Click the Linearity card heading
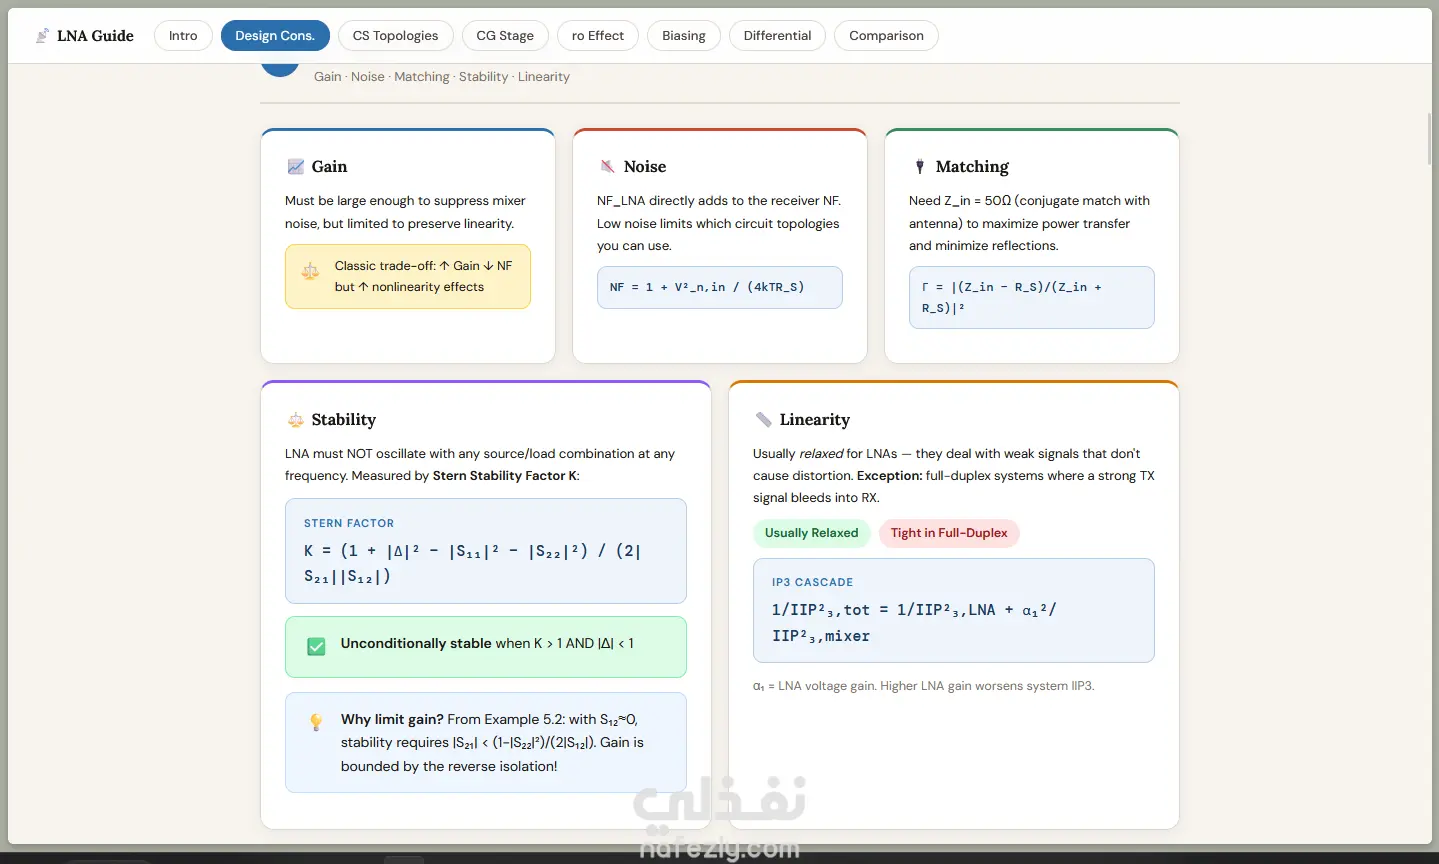Screen dimensions: 1439x864 [815, 420]
